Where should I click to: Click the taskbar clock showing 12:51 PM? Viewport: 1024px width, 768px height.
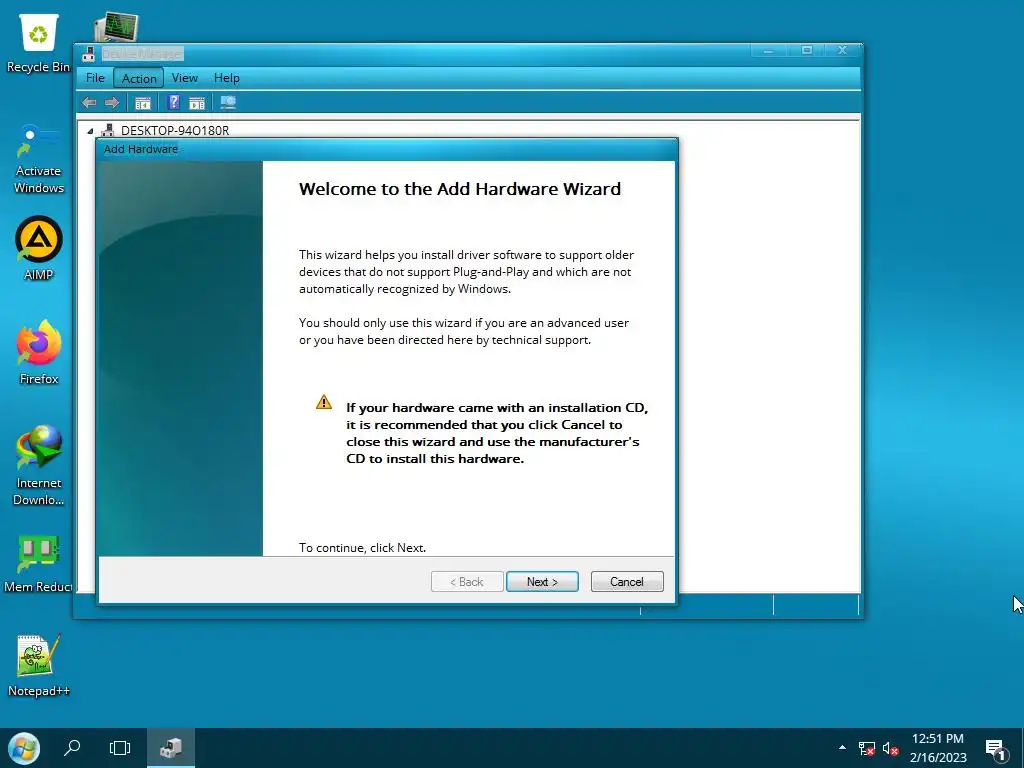point(938,748)
